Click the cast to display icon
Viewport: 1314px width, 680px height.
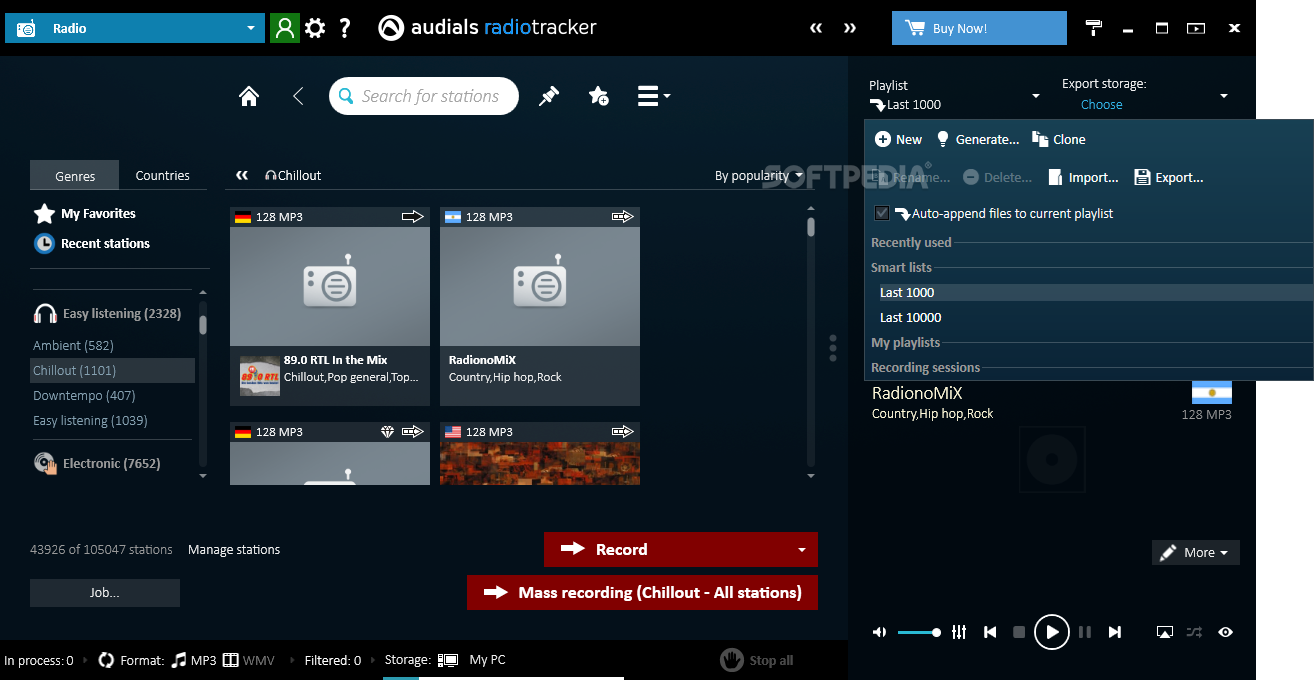click(x=1164, y=632)
